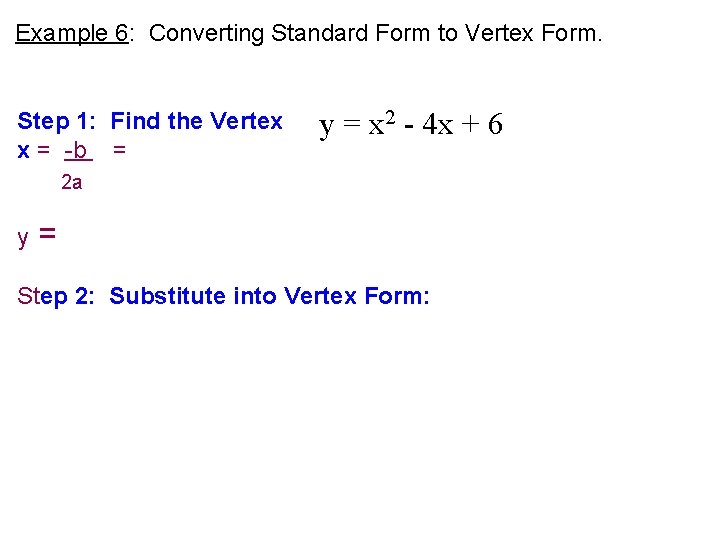Click the bold blue "x" below Step 1

23,151
